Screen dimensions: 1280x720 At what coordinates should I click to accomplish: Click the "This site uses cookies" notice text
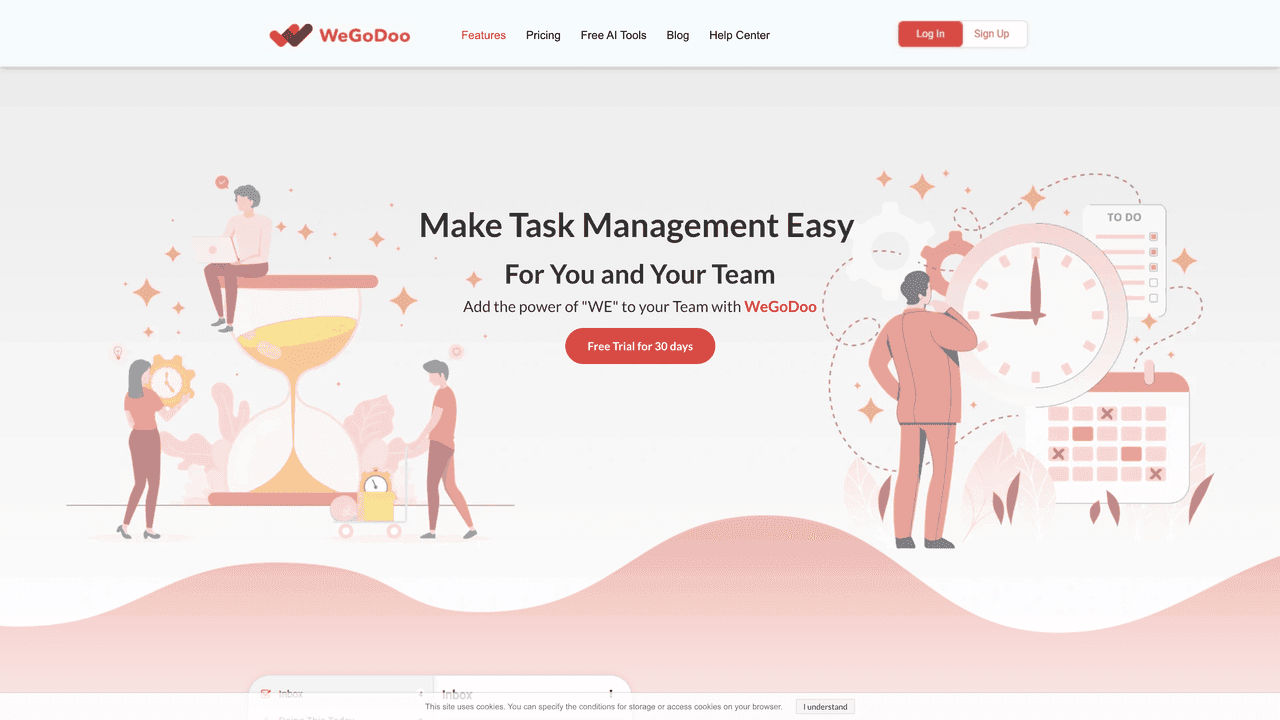click(x=604, y=707)
